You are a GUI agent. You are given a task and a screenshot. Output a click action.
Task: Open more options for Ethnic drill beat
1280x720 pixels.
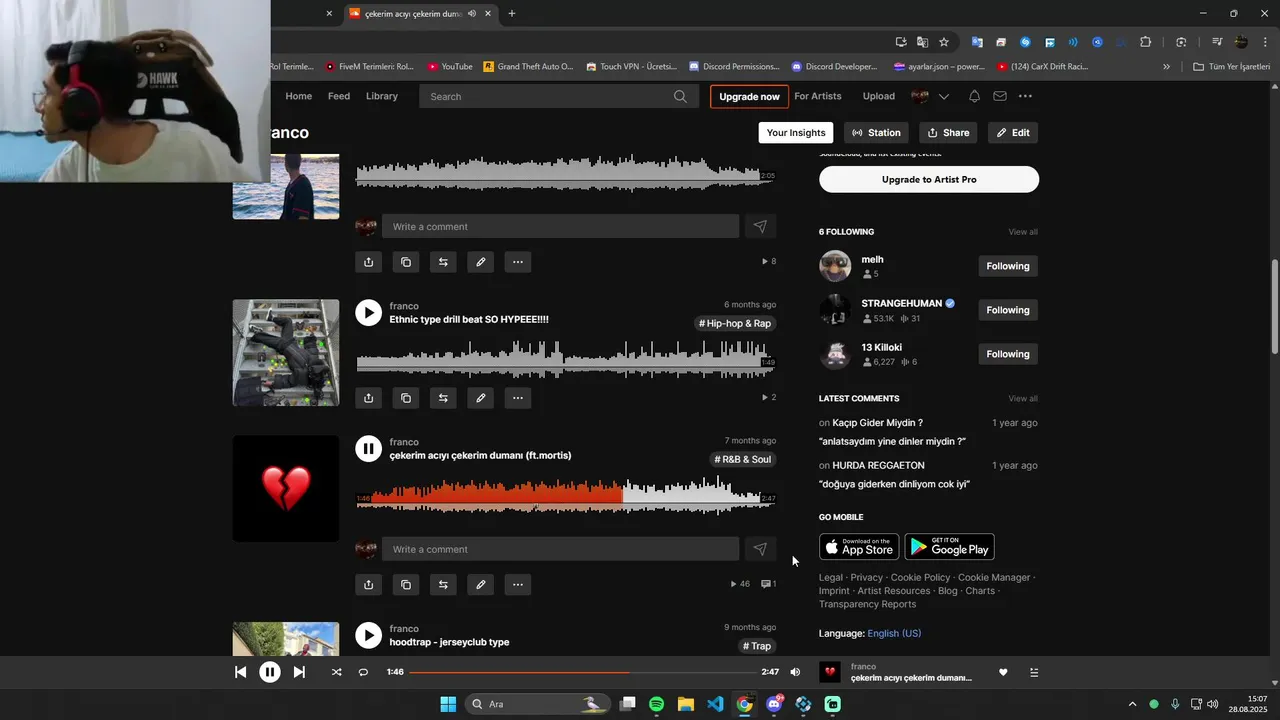click(x=518, y=398)
